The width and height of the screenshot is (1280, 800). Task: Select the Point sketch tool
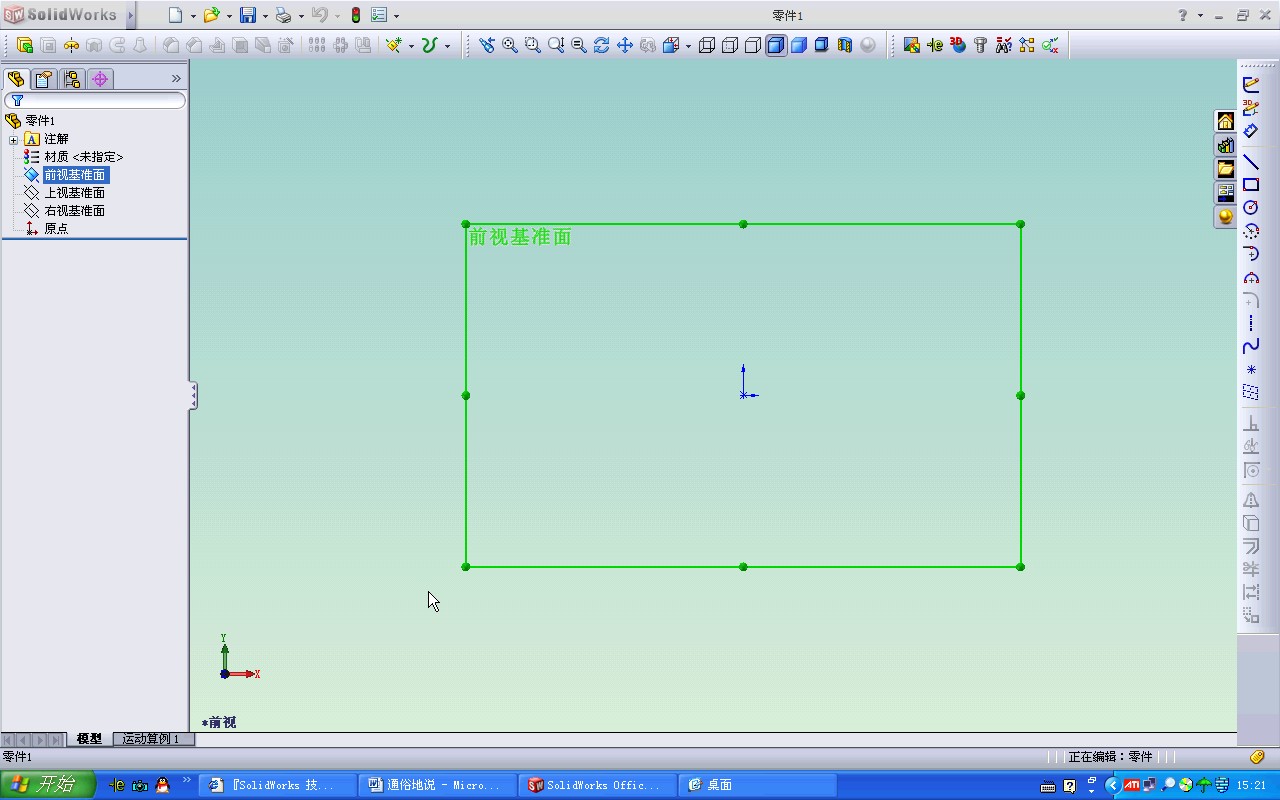click(1251, 370)
